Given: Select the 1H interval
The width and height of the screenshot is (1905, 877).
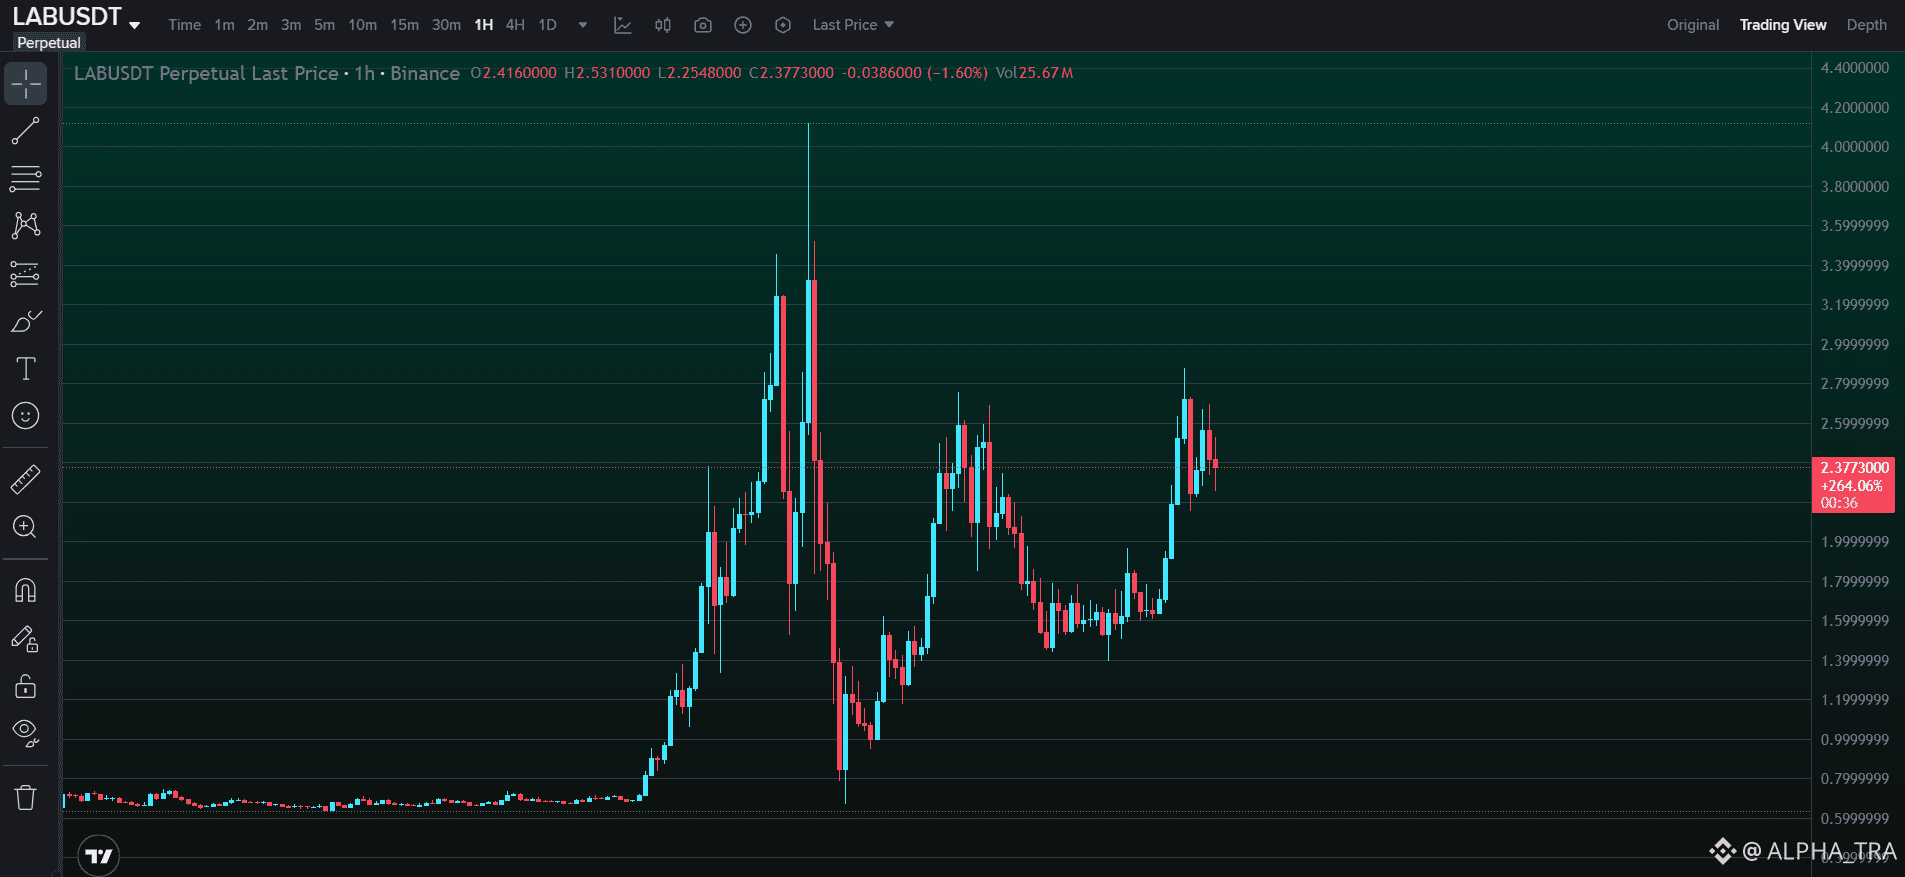Looking at the screenshot, I should [x=484, y=25].
